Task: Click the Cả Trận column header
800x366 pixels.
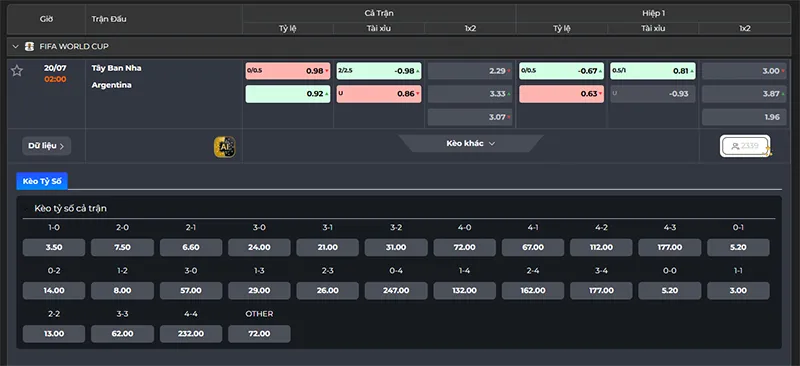Action: click(x=379, y=13)
